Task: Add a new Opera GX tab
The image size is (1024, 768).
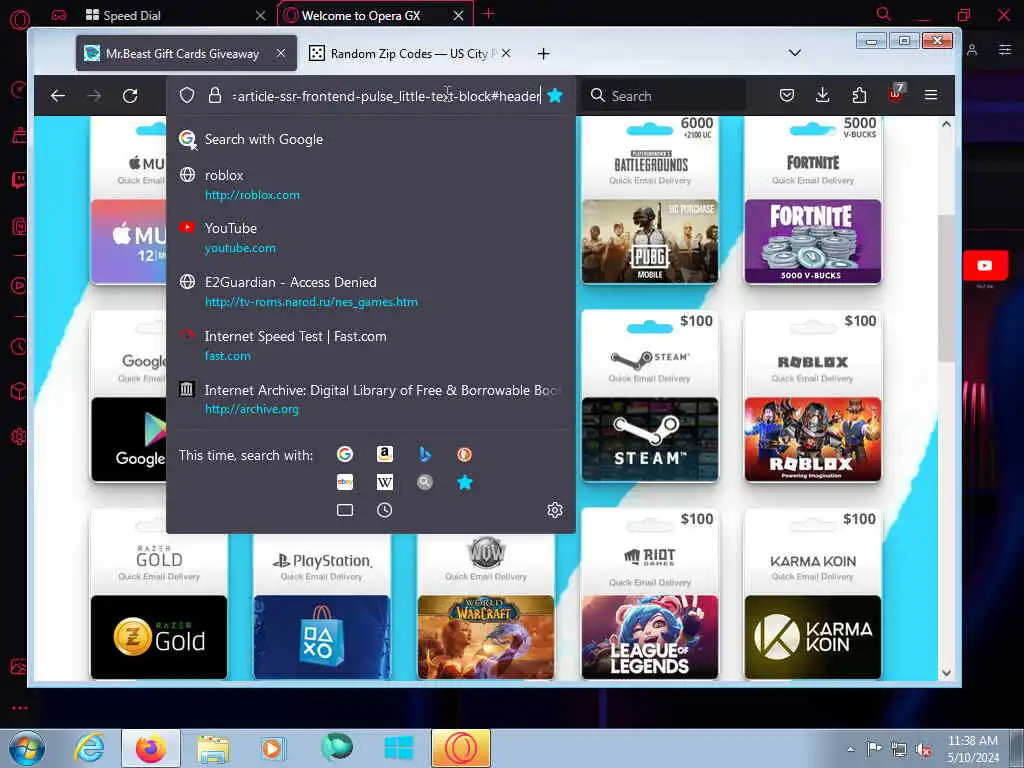Action: [488, 14]
